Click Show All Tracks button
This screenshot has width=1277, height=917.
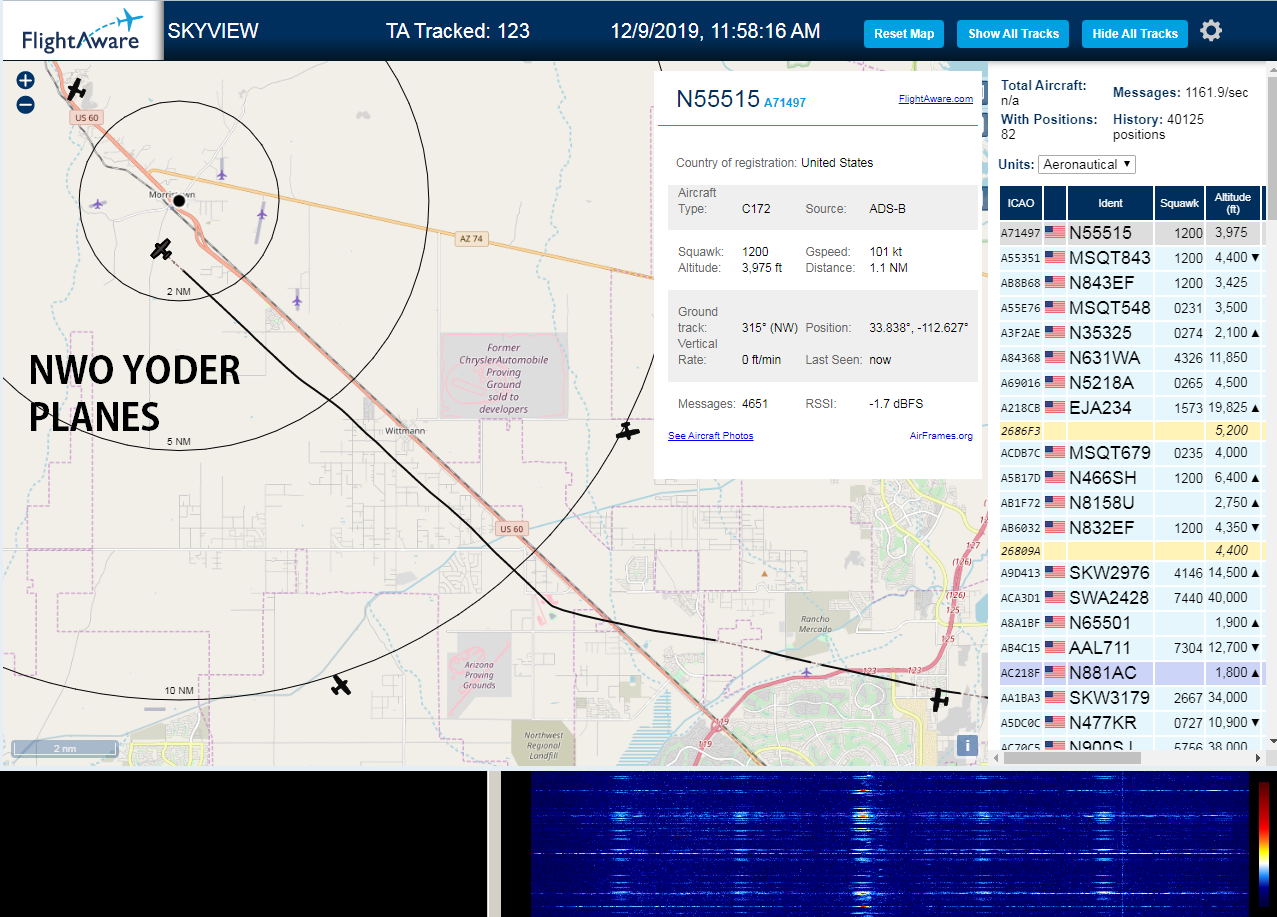1013,33
